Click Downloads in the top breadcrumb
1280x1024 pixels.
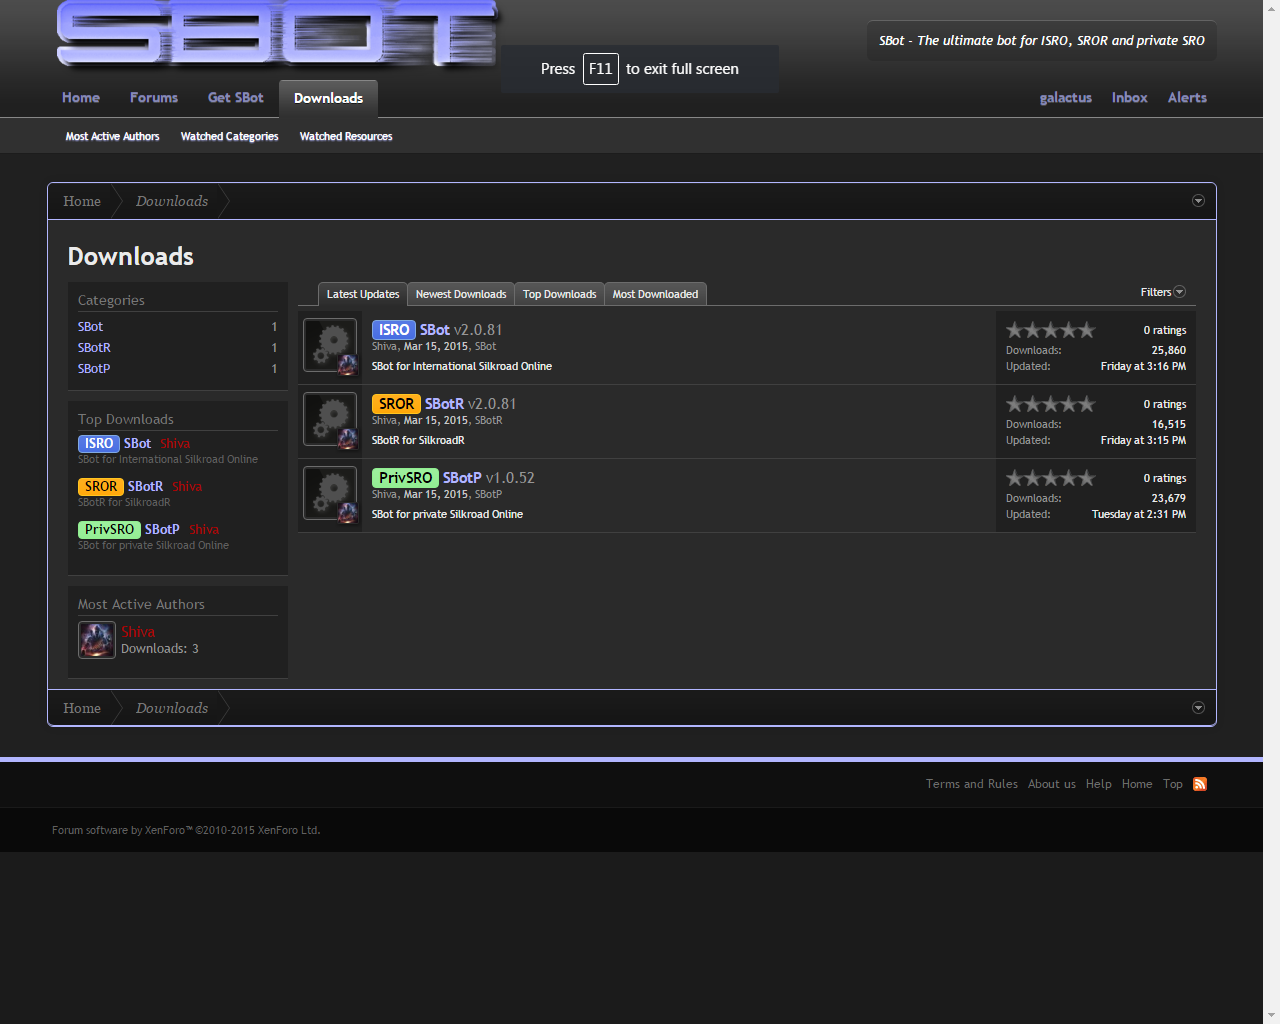point(172,201)
